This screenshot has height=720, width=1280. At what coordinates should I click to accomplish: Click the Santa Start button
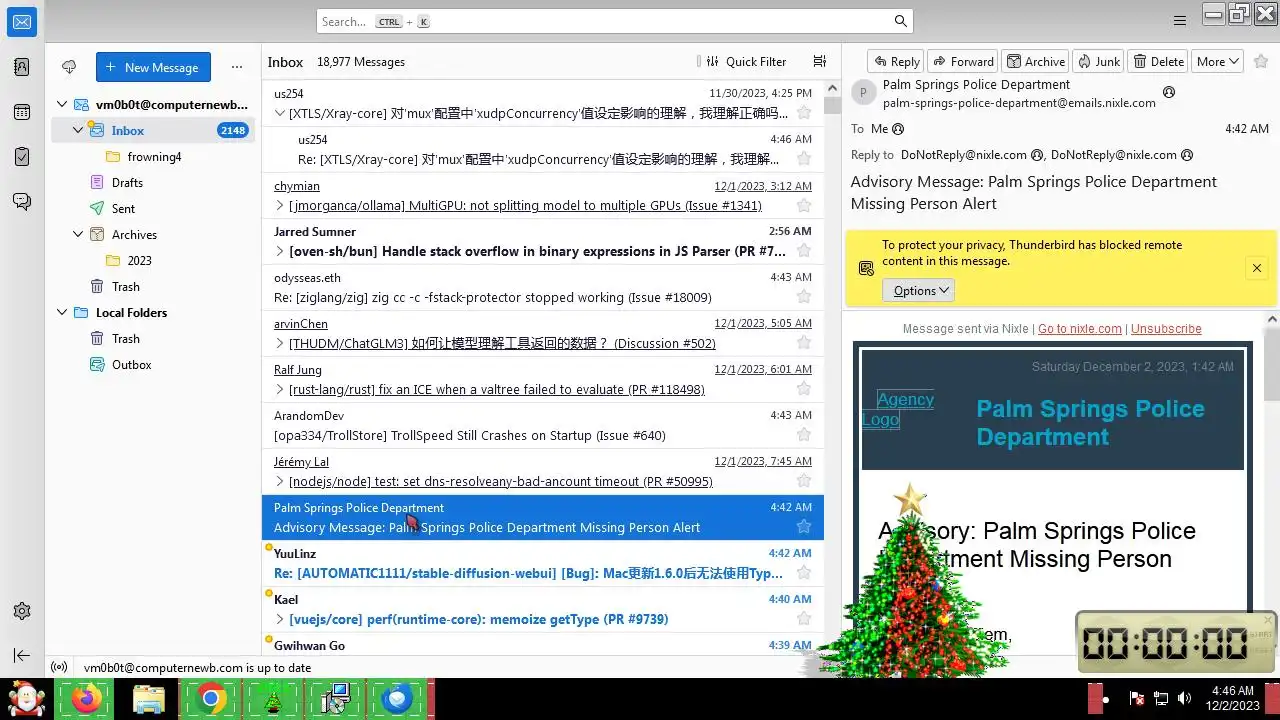(x=26, y=699)
